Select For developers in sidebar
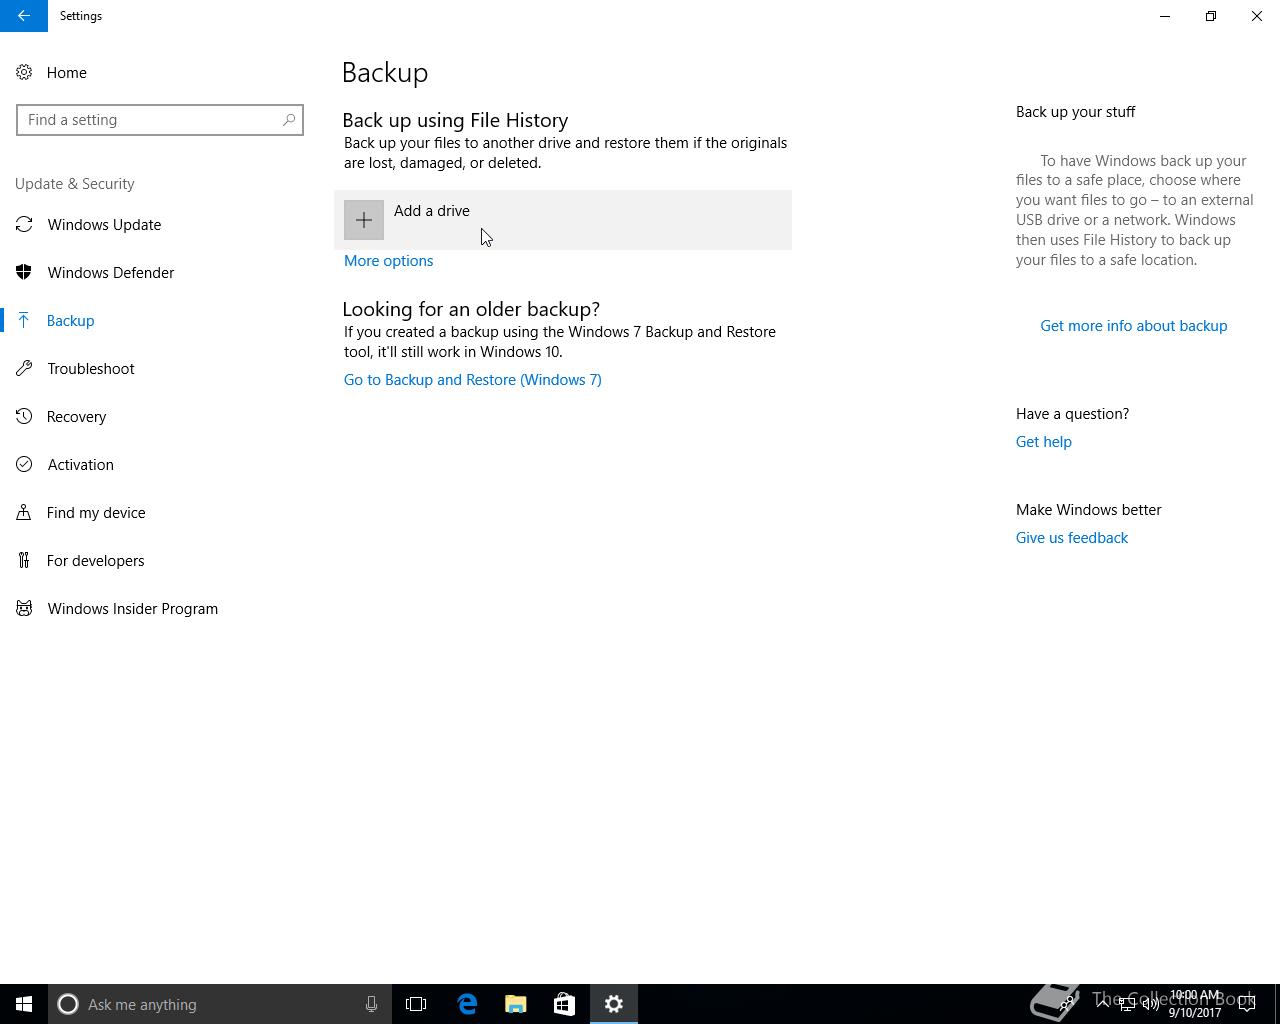The width and height of the screenshot is (1280, 1024). [x=160, y=561]
